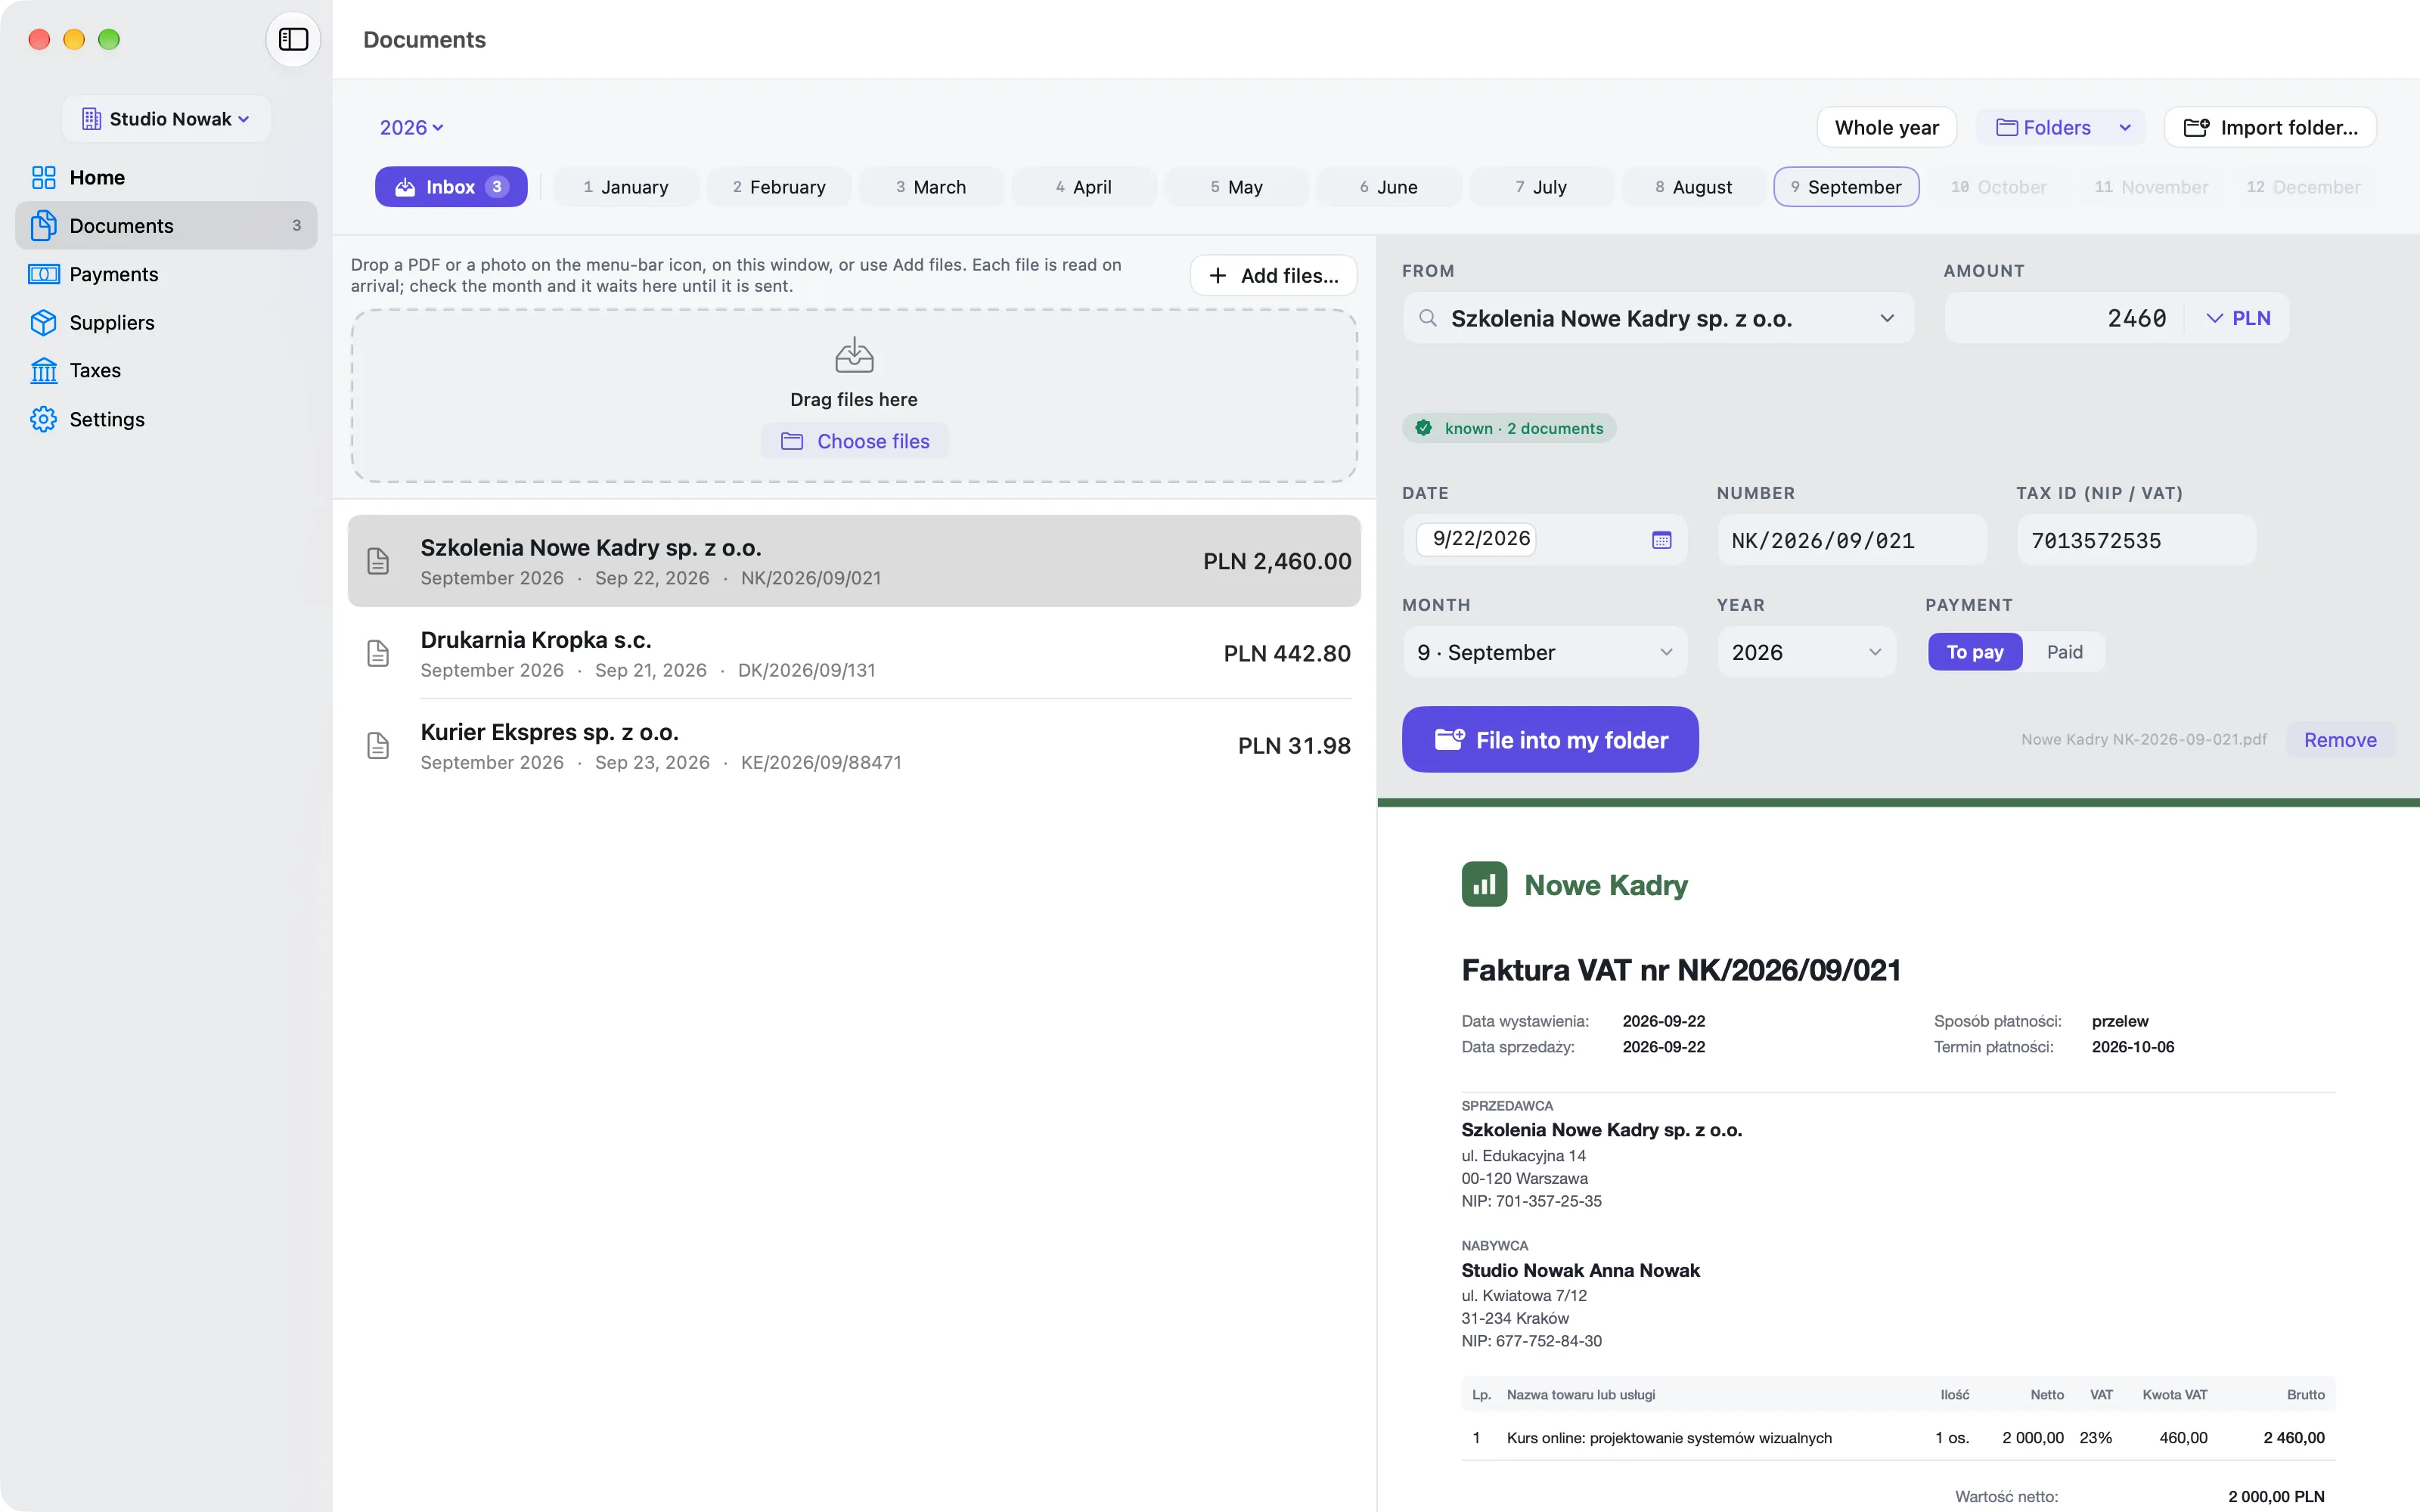The height and width of the screenshot is (1512, 2420).
Task: Open Taxes in the sidebar
Action: (x=166, y=370)
